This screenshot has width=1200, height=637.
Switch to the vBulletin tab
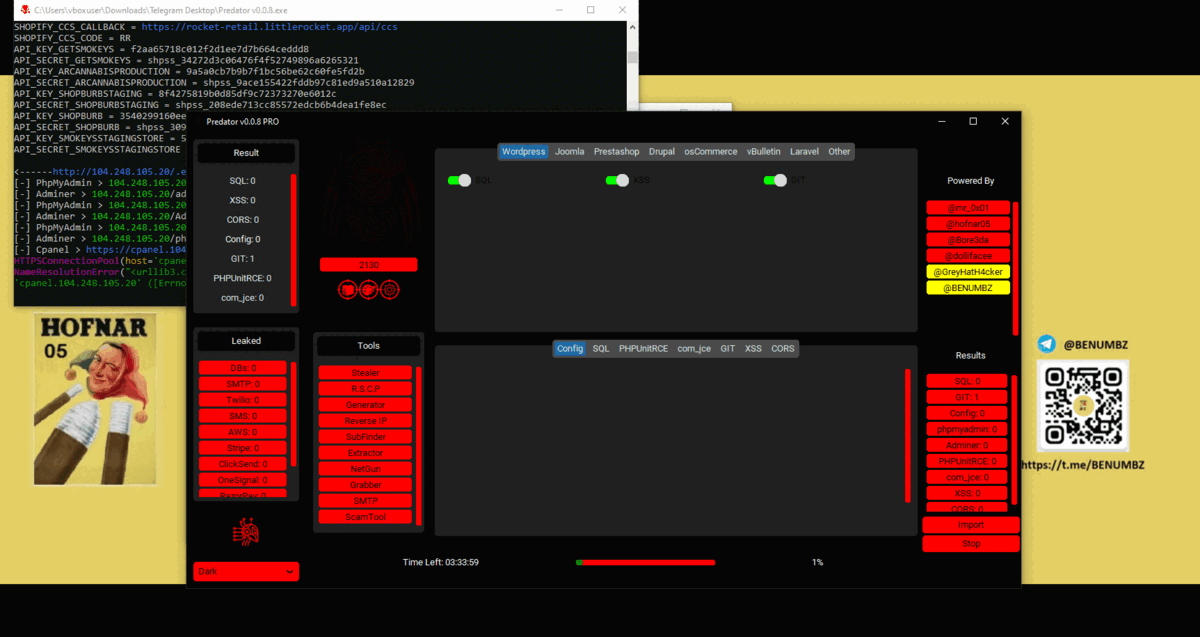(763, 152)
